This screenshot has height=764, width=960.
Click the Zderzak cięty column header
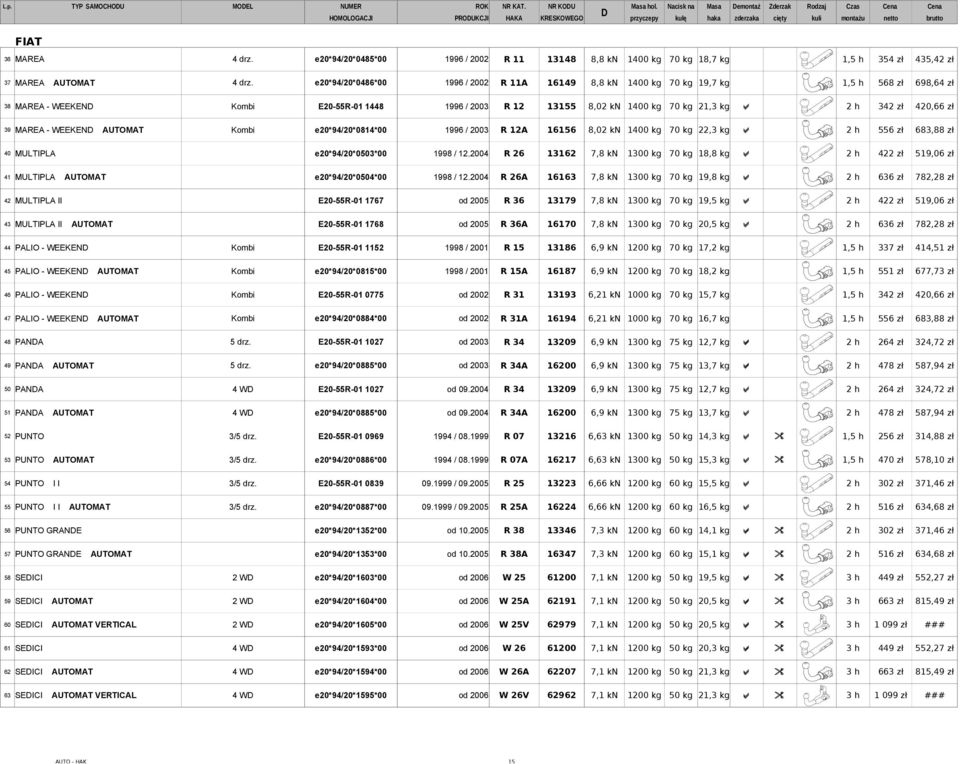(780, 12)
